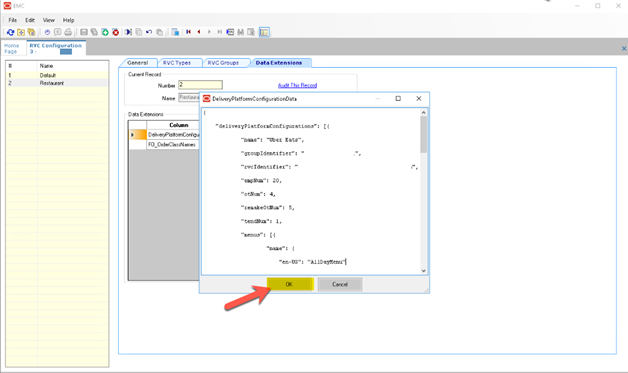This screenshot has height=373, width=628.
Task: Click the "en-US": "AllDayMenu" line in the JSON editor
Action: pos(312,262)
